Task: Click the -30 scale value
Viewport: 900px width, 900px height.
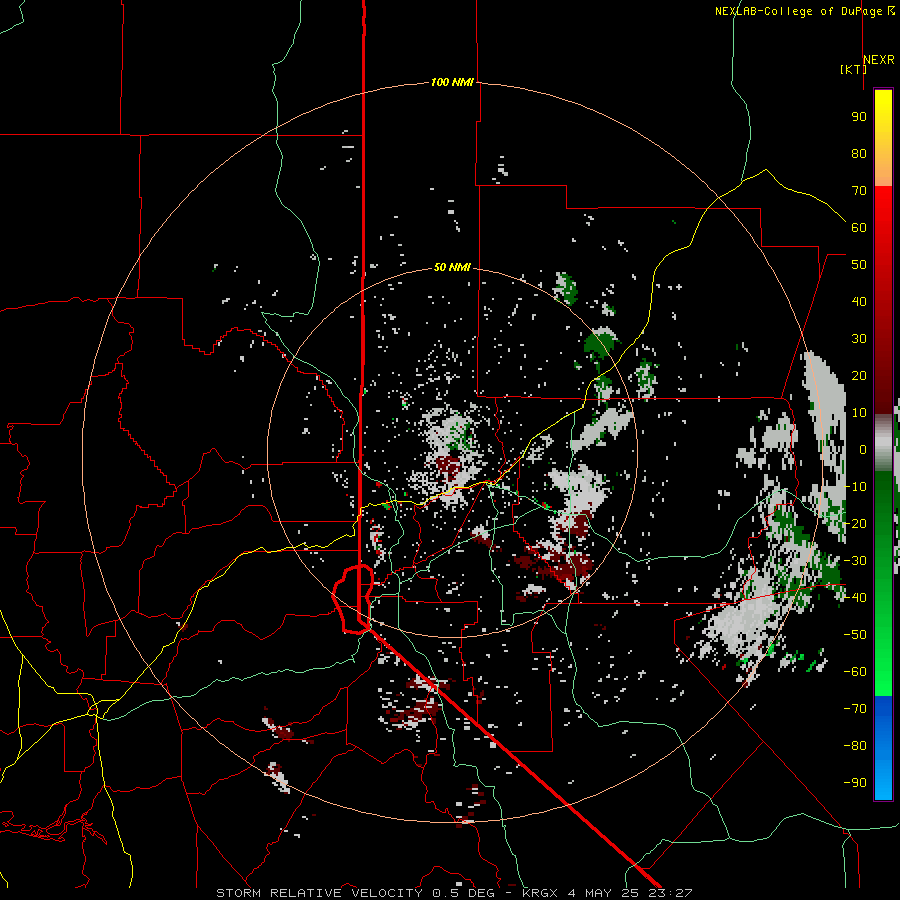Action: pyautogui.click(x=855, y=561)
